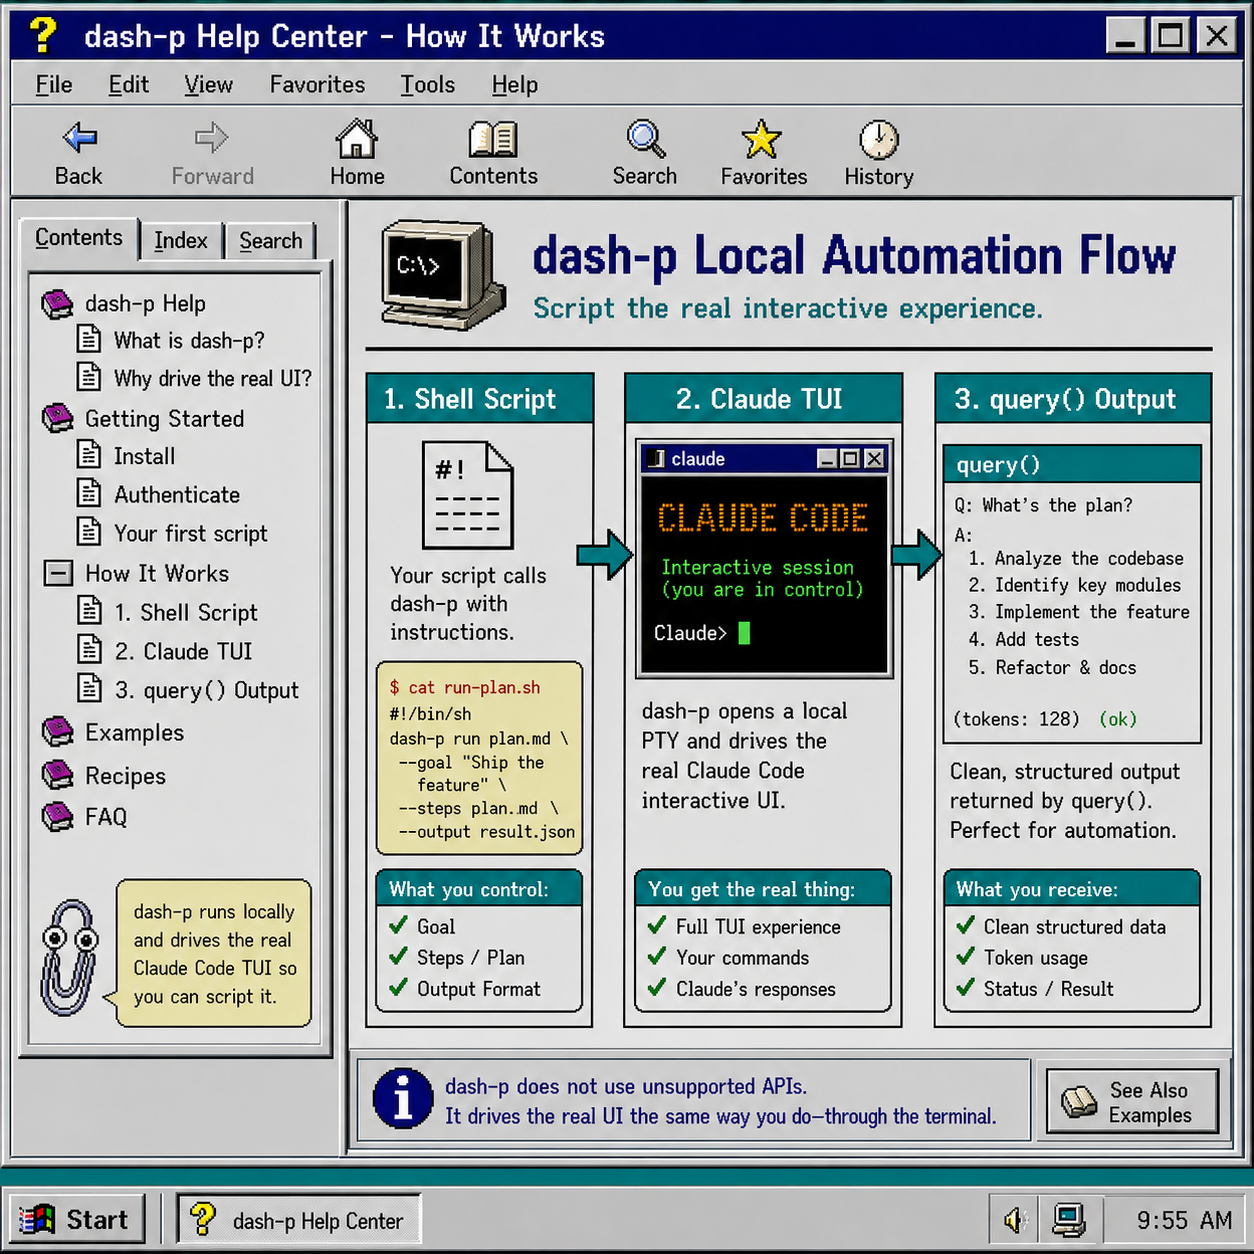Screen dimensions: 1254x1254
Task: Click the 9:55 AM clock
Action: [1184, 1221]
